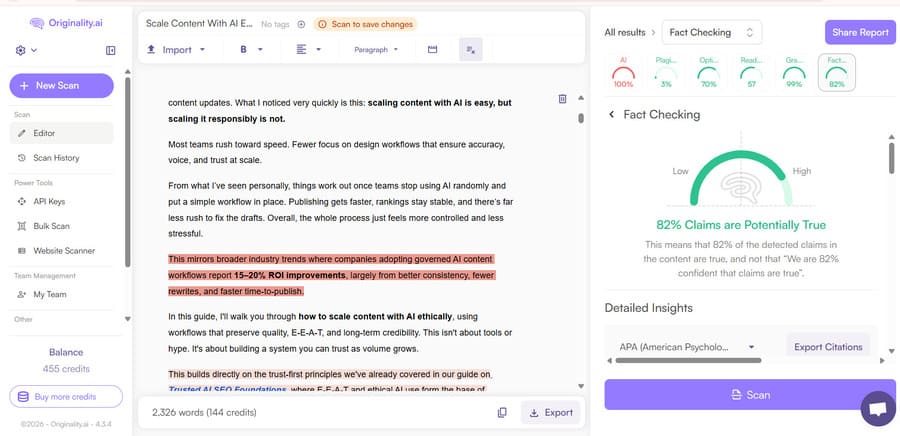Open APA citation style dropdown
The image size is (900, 436).
(x=687, y=347)
